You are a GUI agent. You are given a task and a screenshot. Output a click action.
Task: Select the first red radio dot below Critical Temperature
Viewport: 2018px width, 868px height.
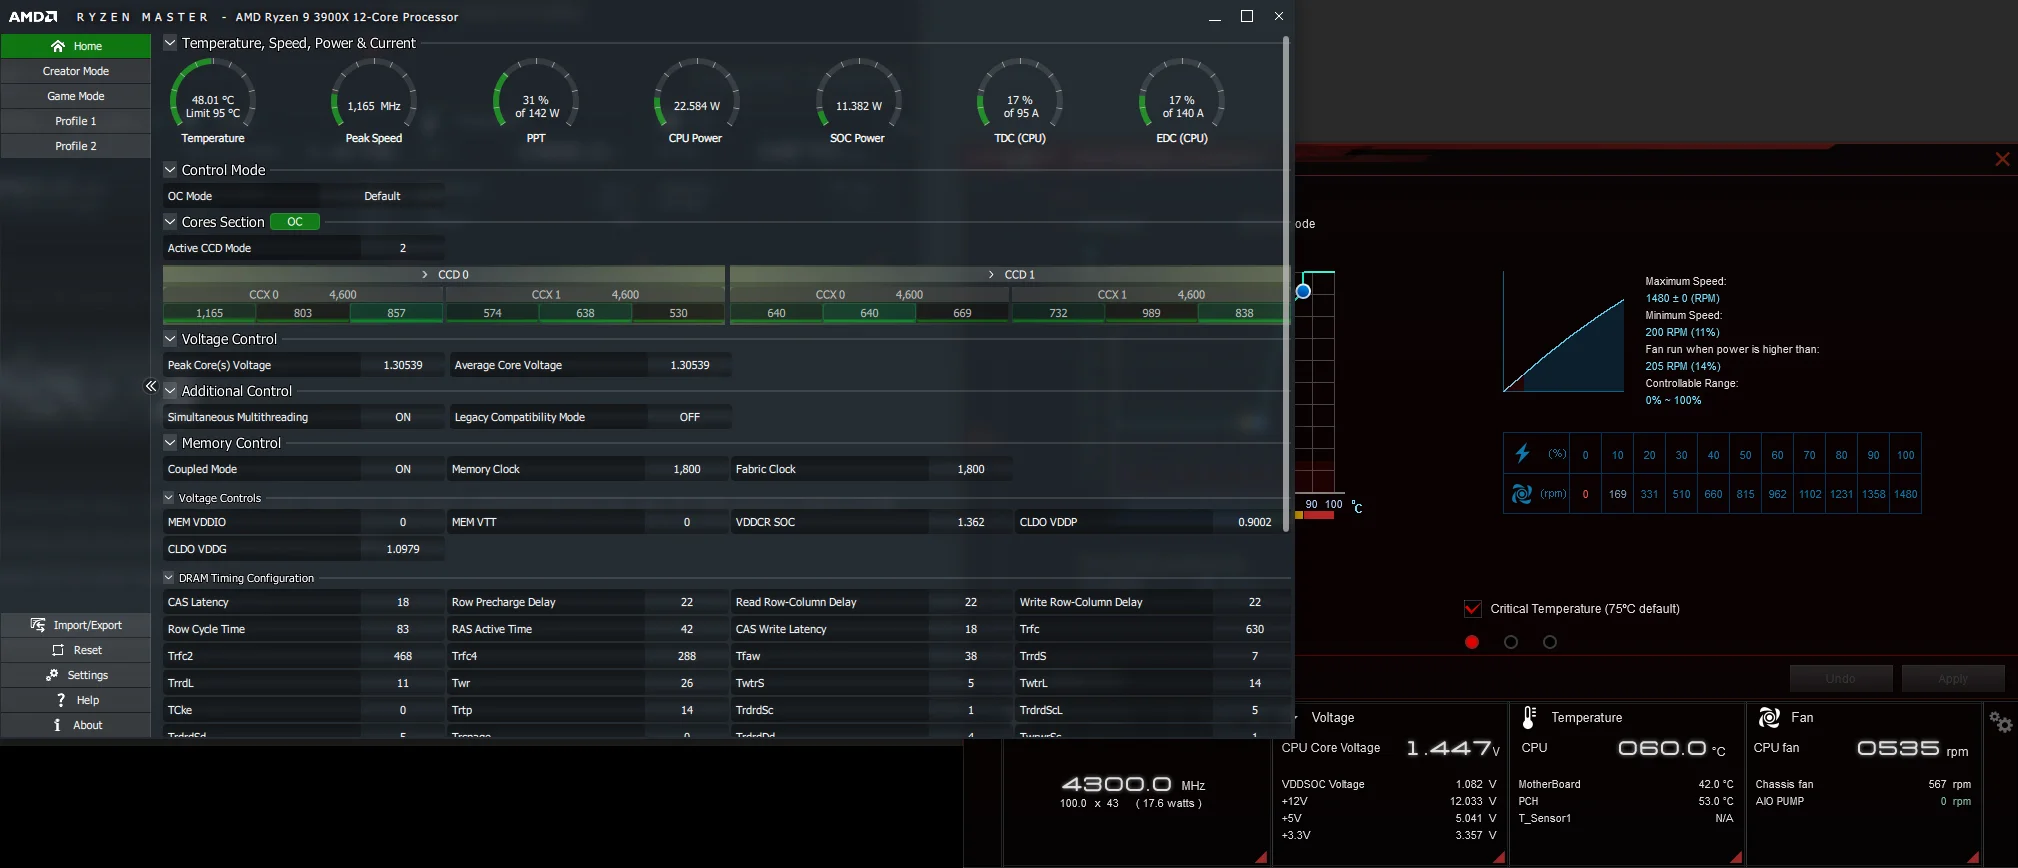1472,642
